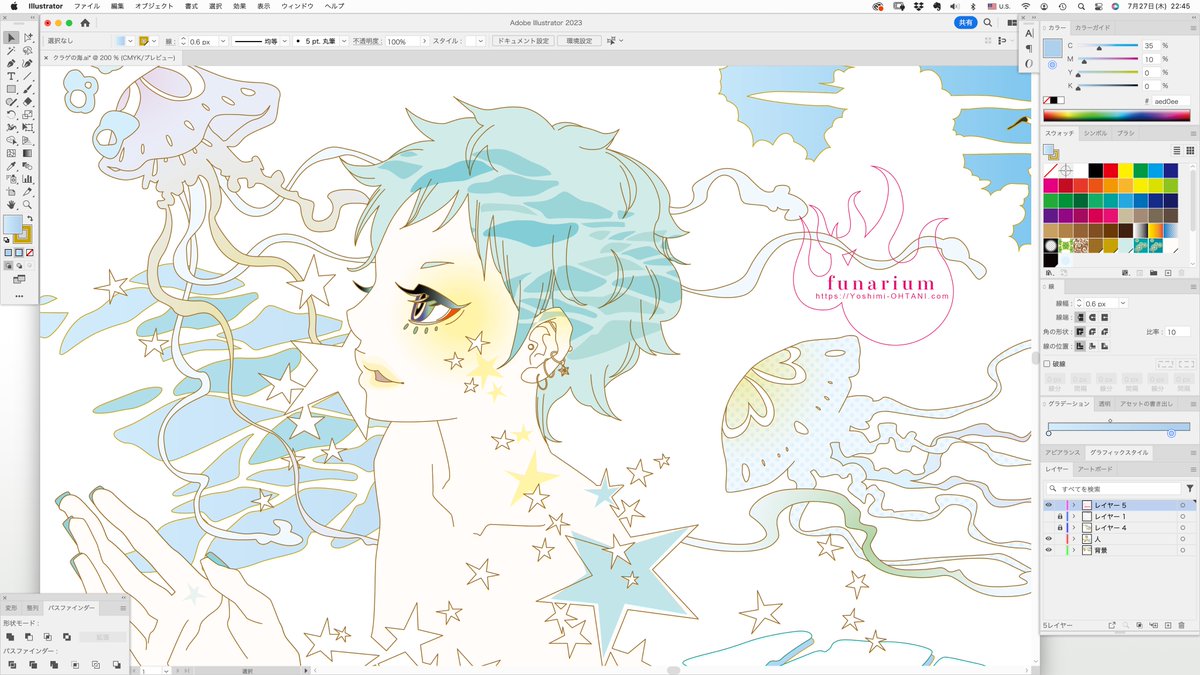Open control bar stroke width dropdown
The height and width of the screenshot is (675, 1200).
(x=221, y=41)
